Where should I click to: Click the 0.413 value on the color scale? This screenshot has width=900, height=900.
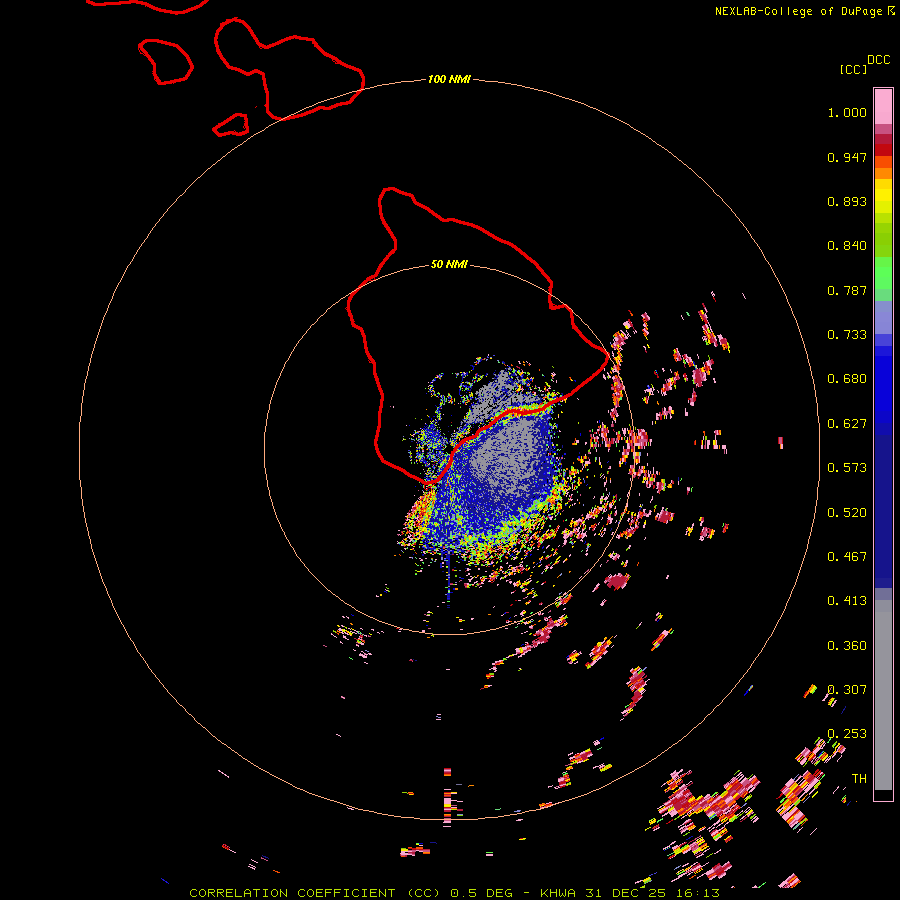(x=847, y=601)
